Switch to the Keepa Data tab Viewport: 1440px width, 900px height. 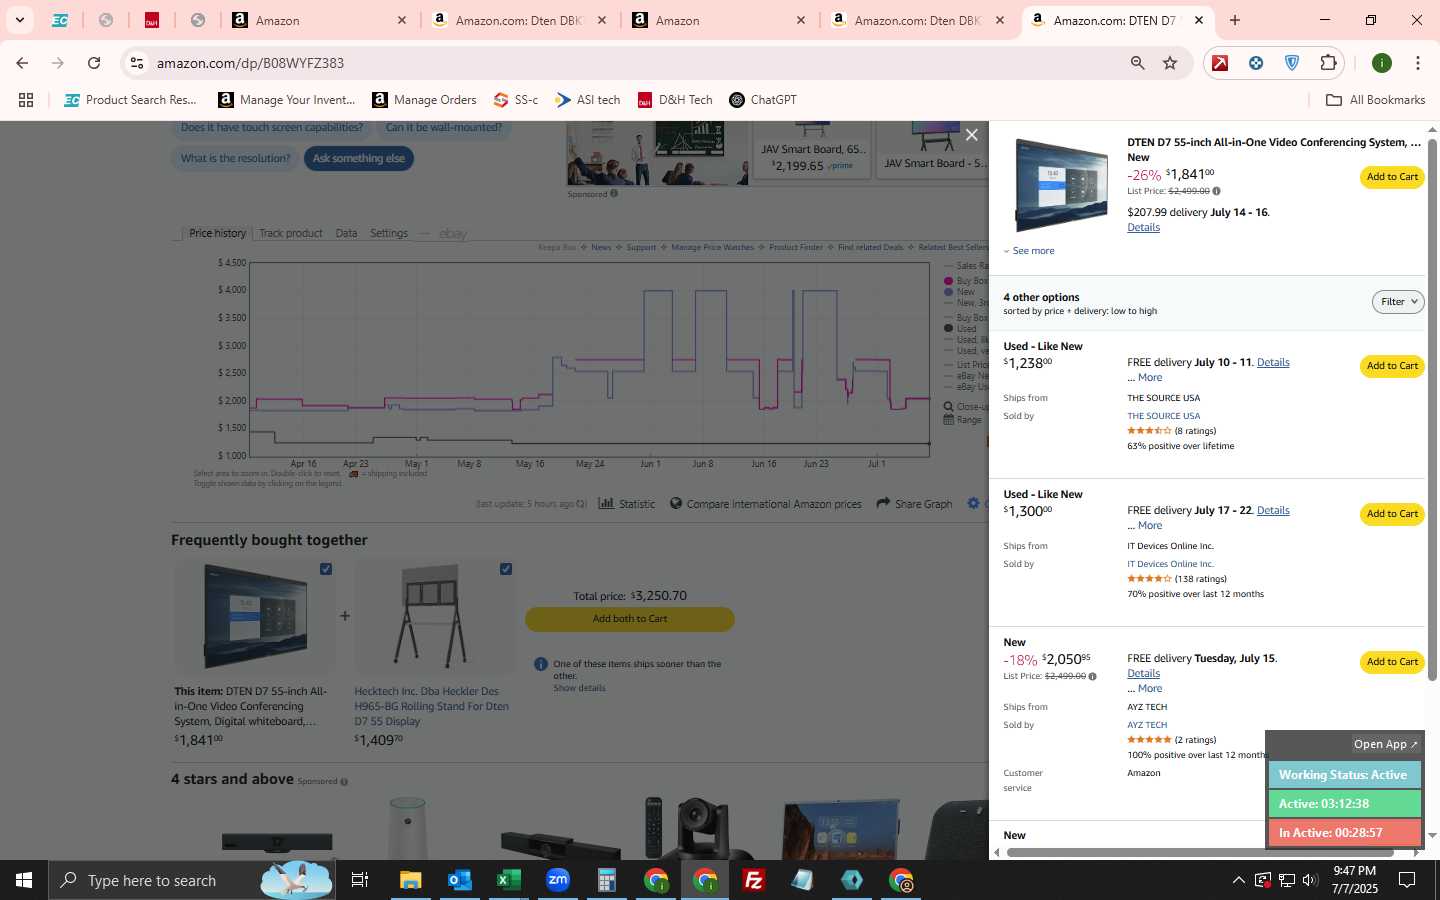[346, 233]
